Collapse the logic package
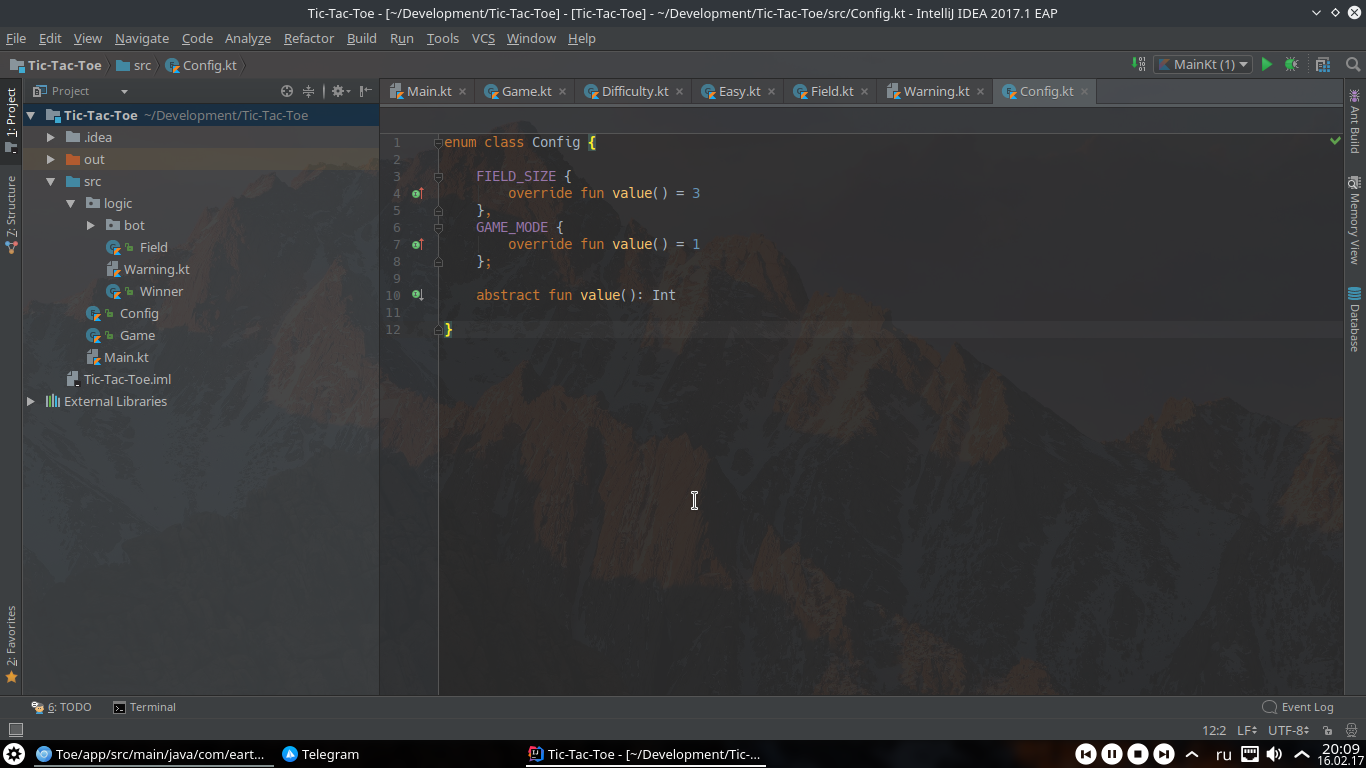The image size is (1366, 768). coord(71,203)
